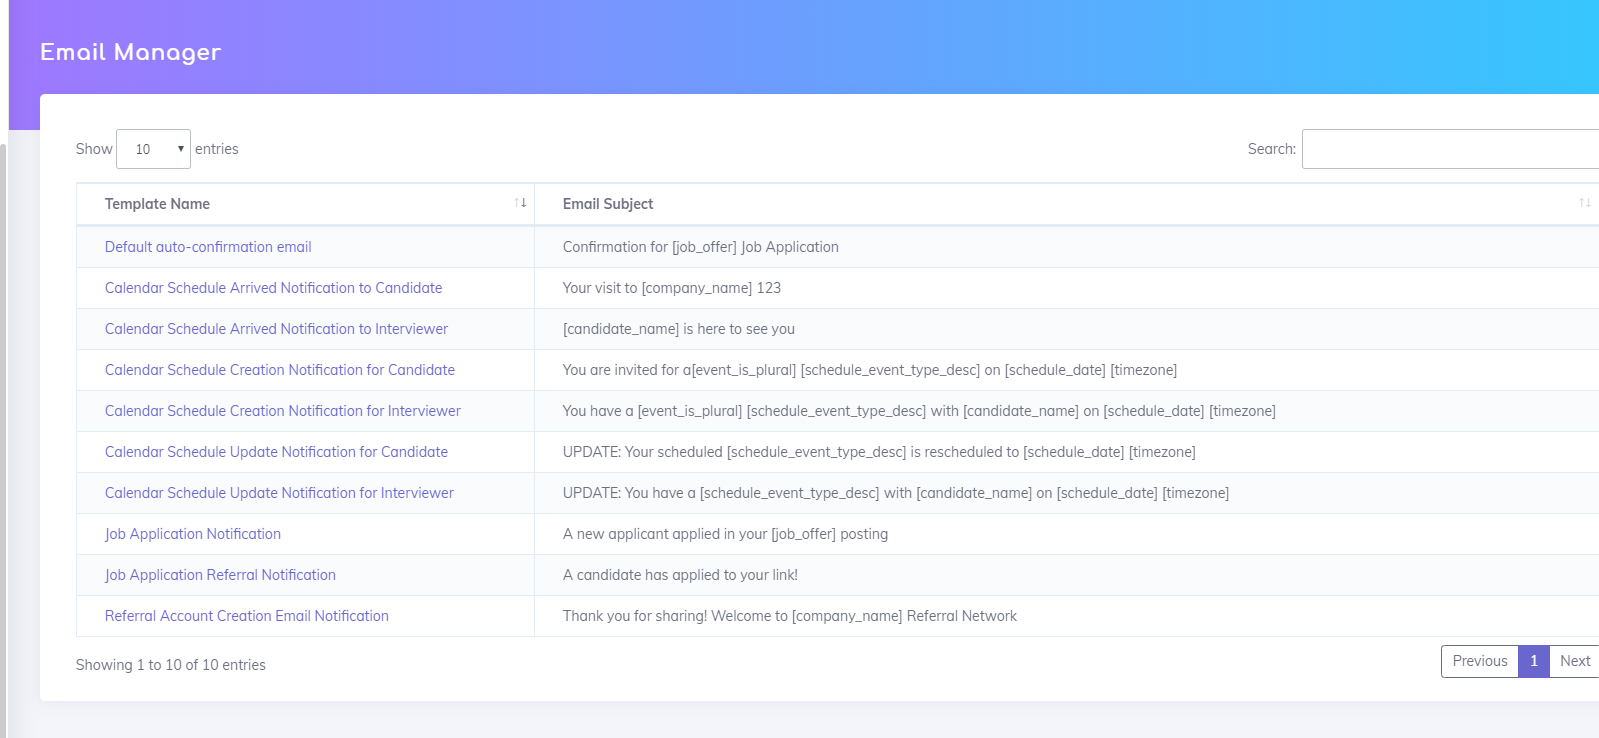The height and width of the screenshot is (738, 1599).
Task: Select subject 'You are invited for a[event_is_plural]' cell
Action: (1067, 370)
